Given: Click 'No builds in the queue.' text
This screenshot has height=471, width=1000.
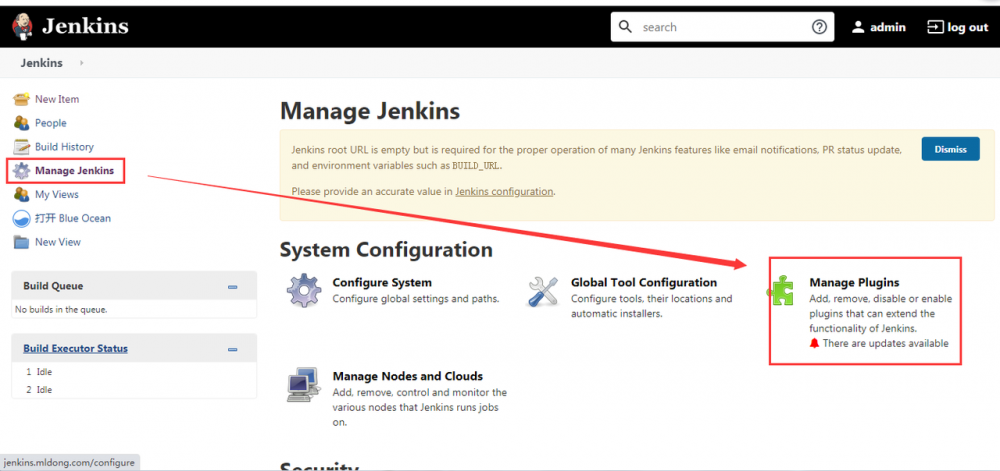Looking at the screenshot, I should point(61,310).
